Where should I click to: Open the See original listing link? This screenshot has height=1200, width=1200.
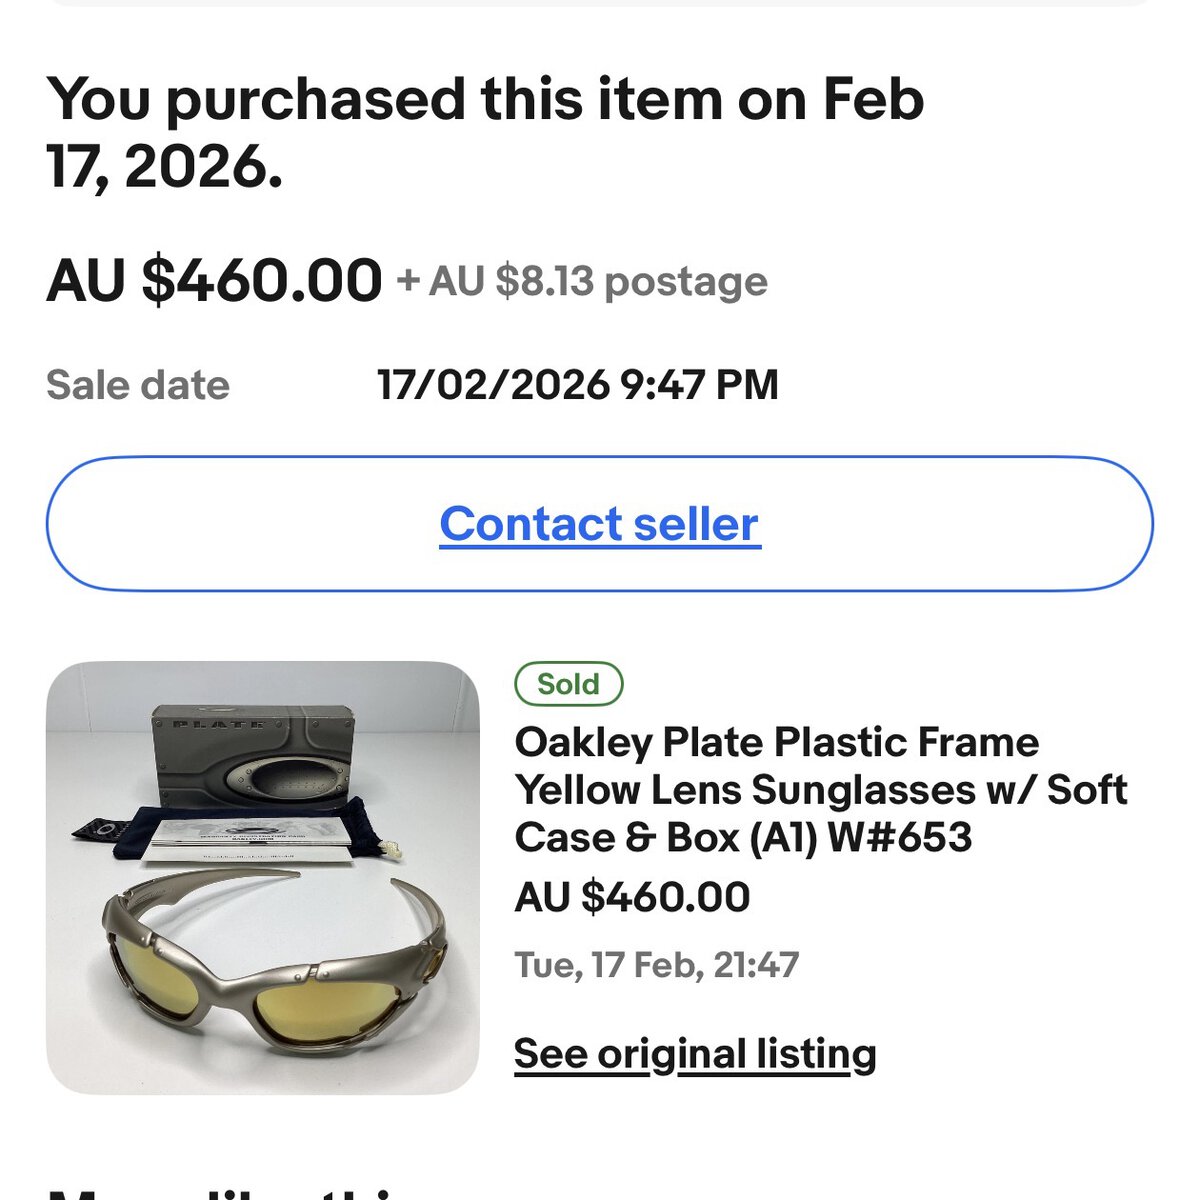coord(695,1054)
